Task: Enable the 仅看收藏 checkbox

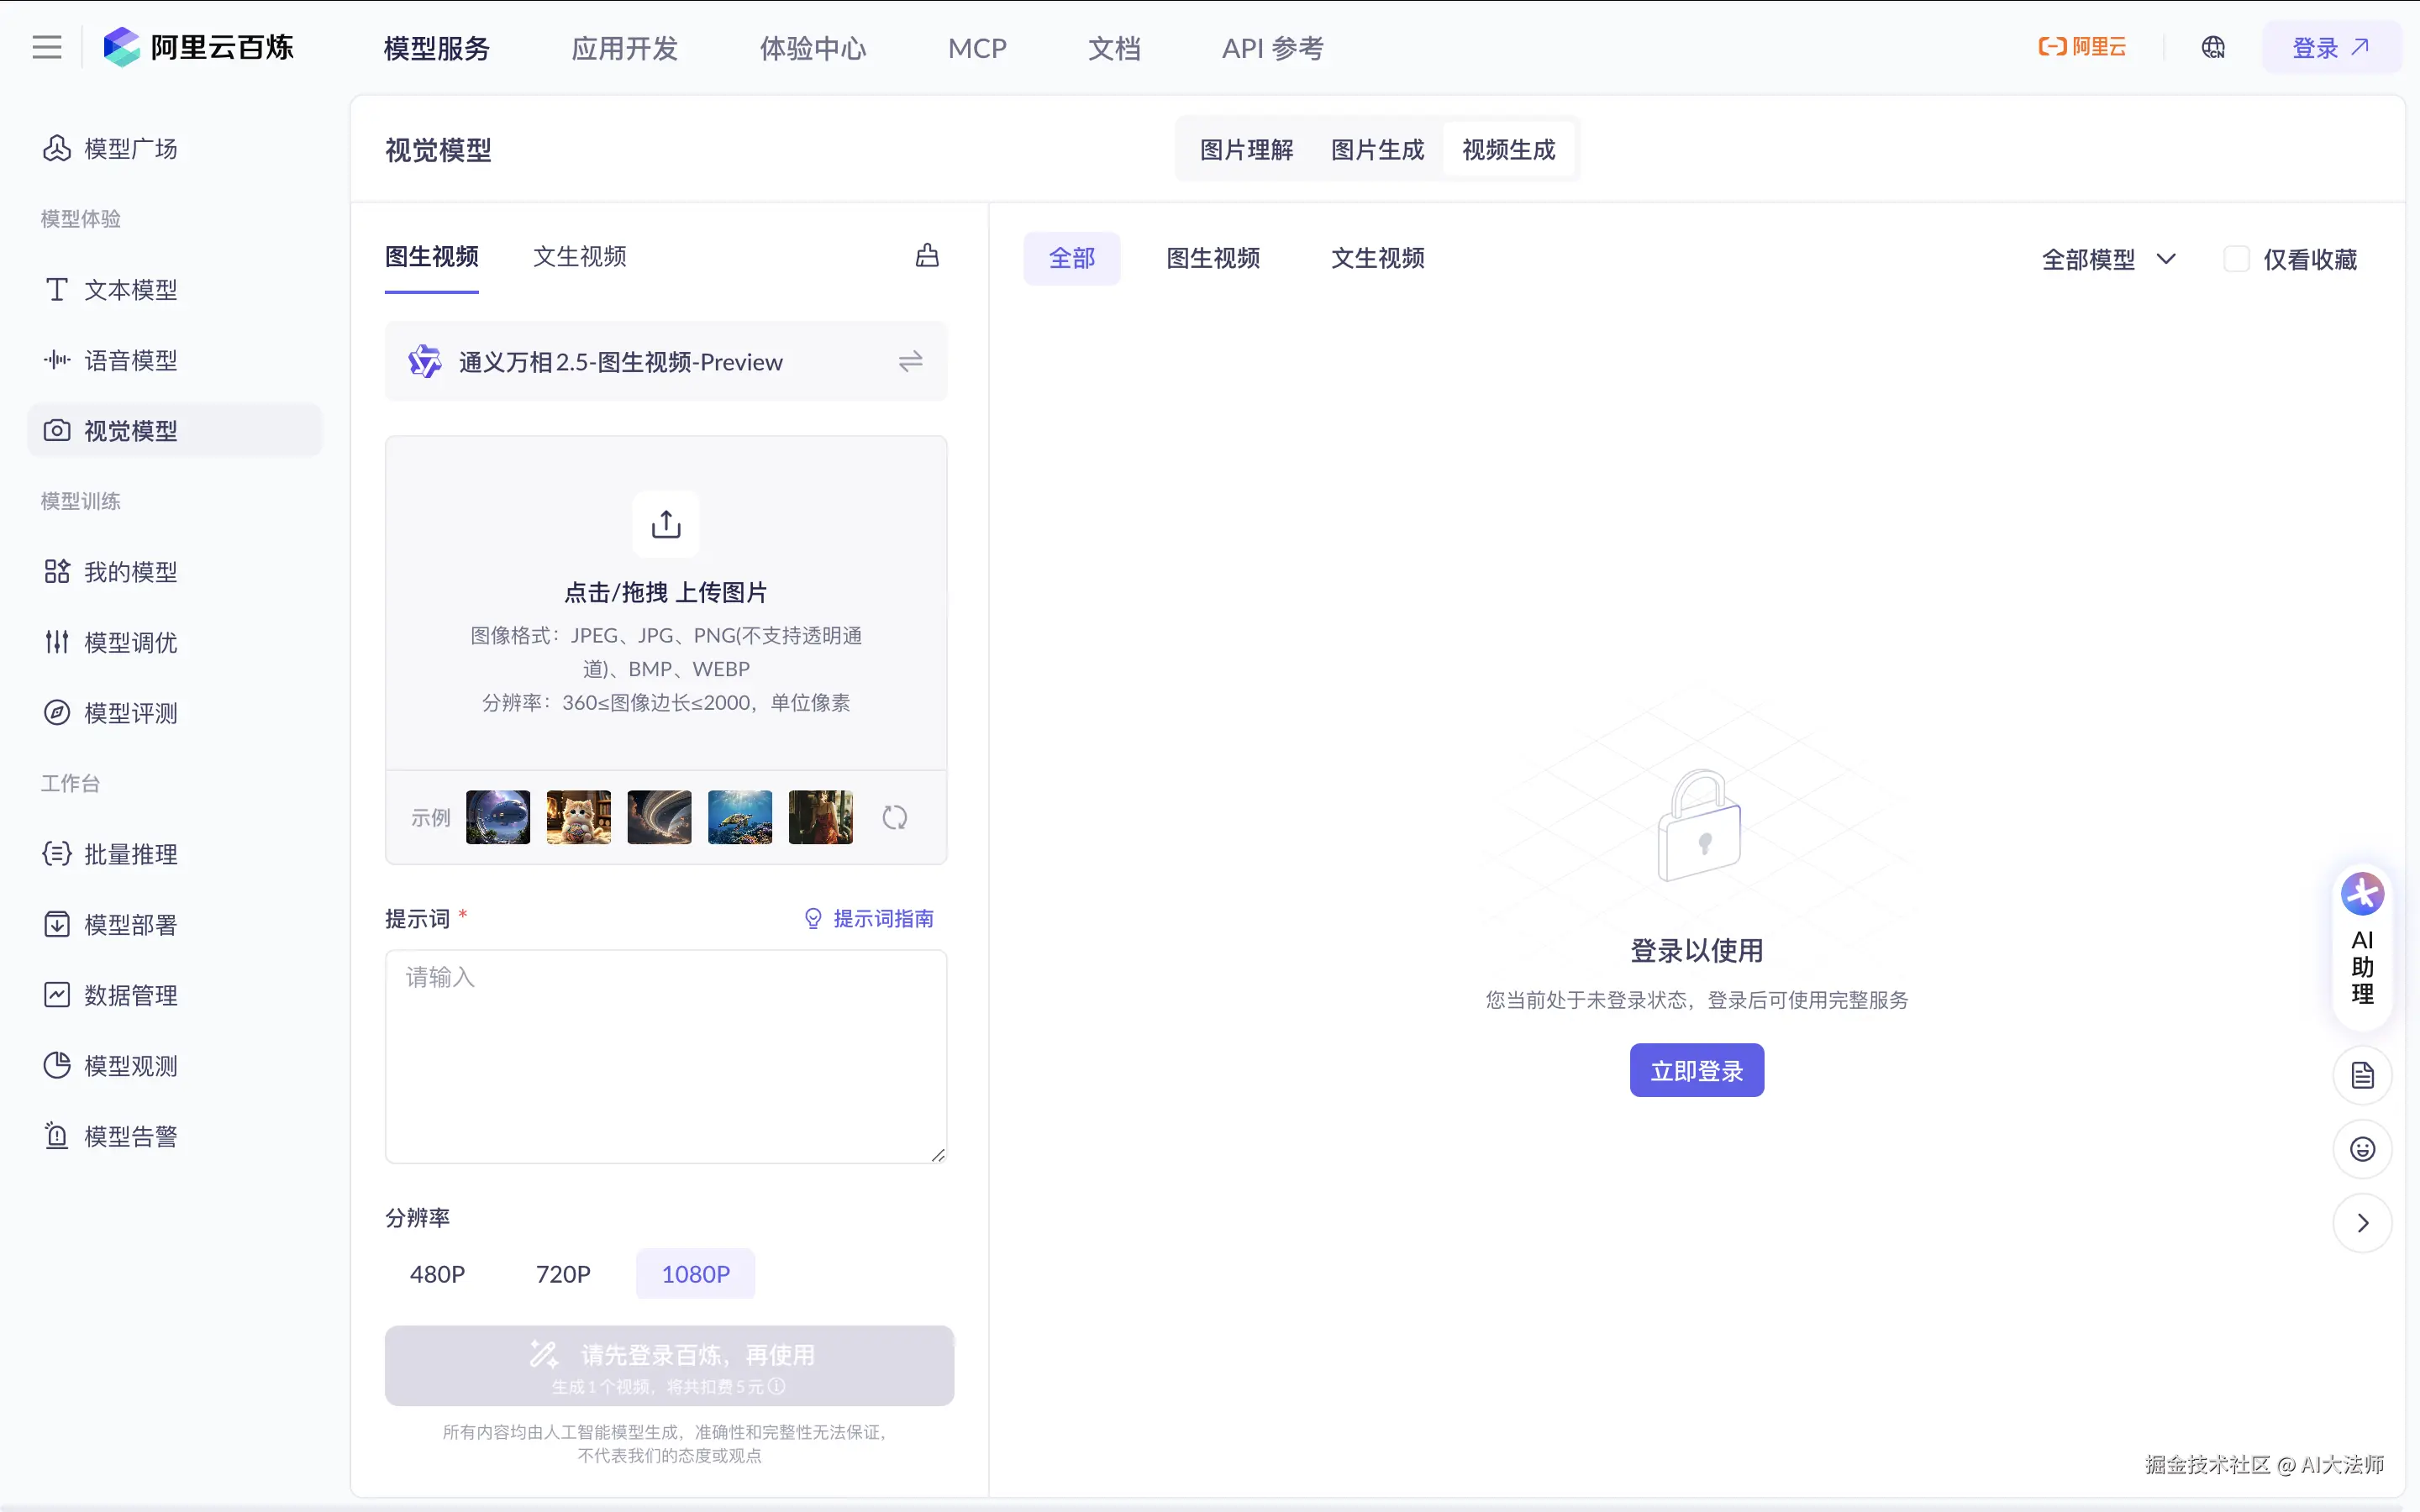Action: pyautogui.click(x=2237, y=259)
